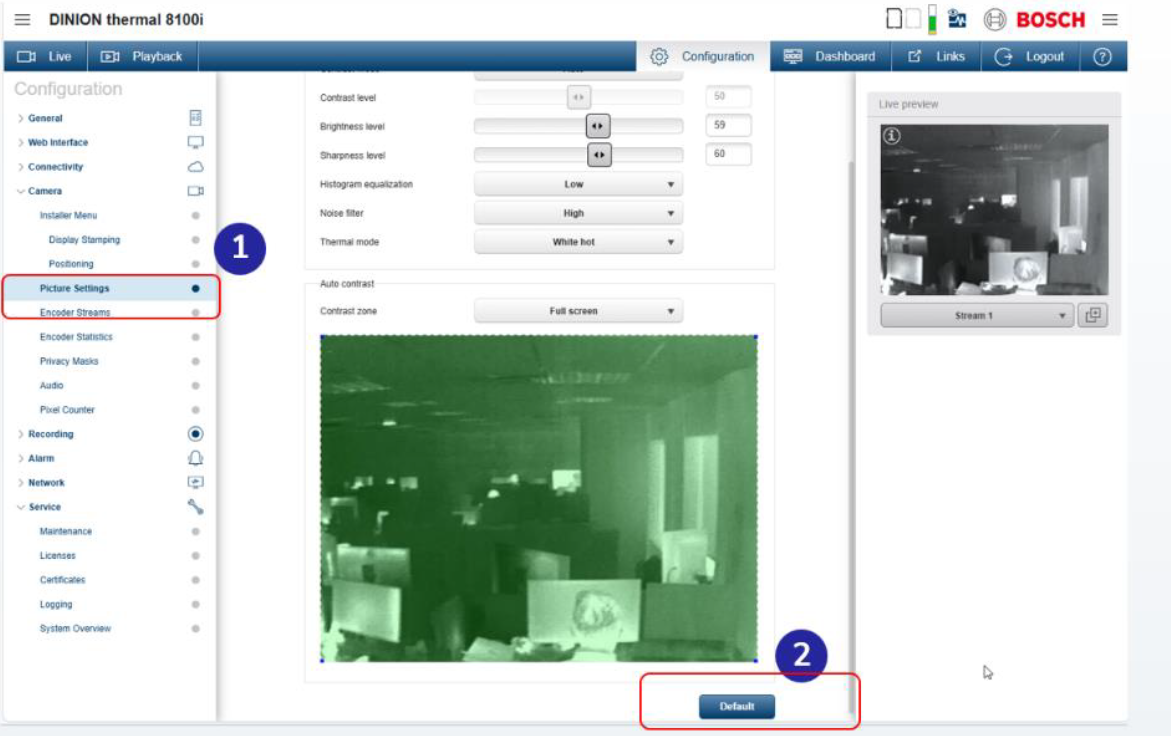The image size is (1172, 736).
Task: Collapse the Camera section in sidebar
Action: (x=44, y=191)
